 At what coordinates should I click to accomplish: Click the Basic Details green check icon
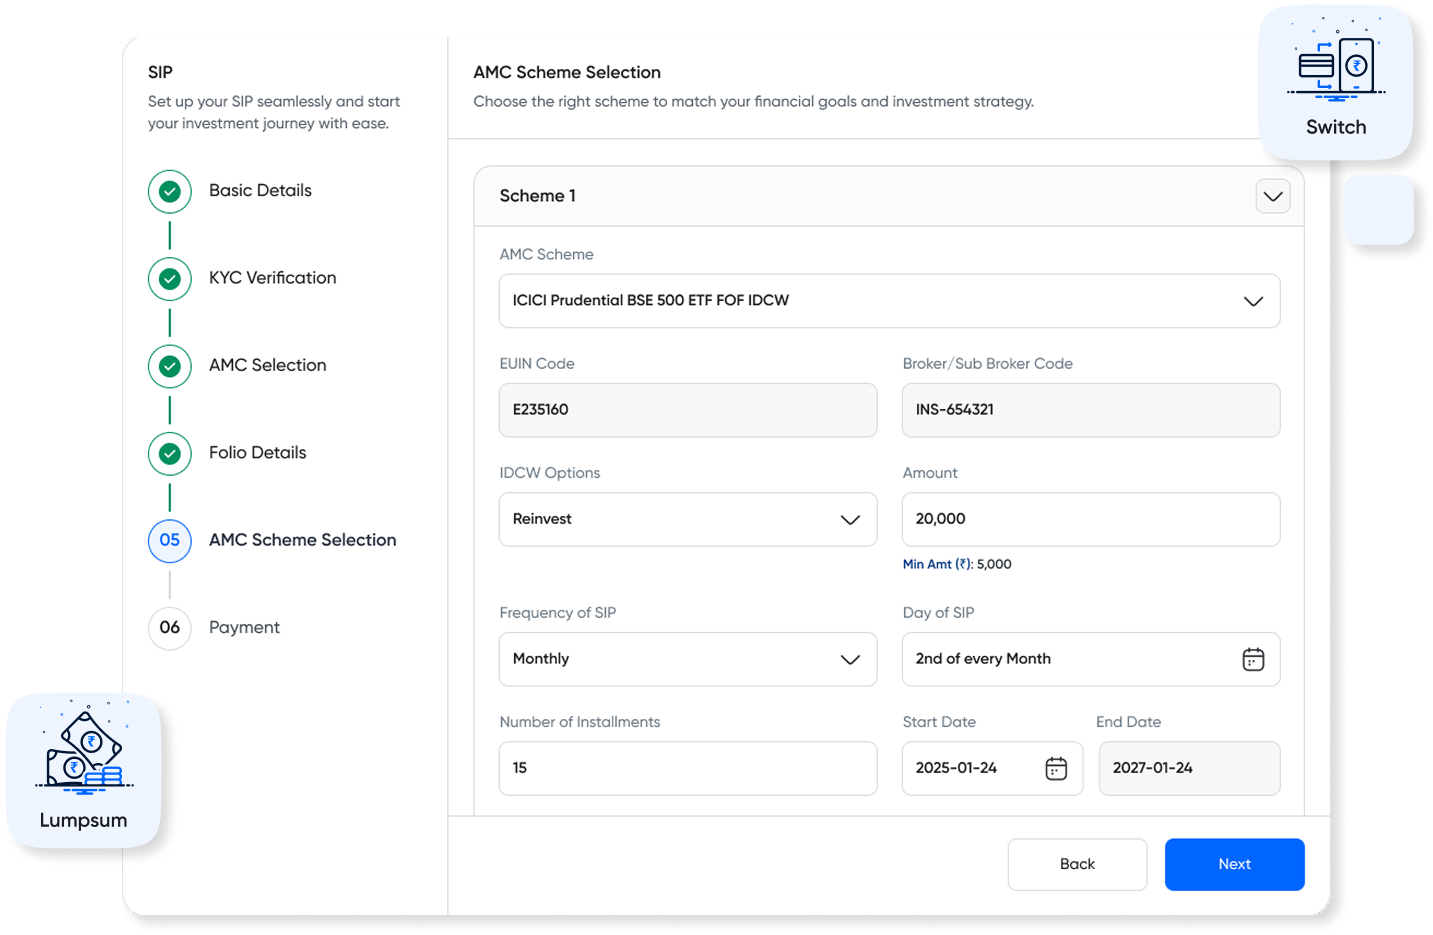pyautogui.click(x=170, y=191)
